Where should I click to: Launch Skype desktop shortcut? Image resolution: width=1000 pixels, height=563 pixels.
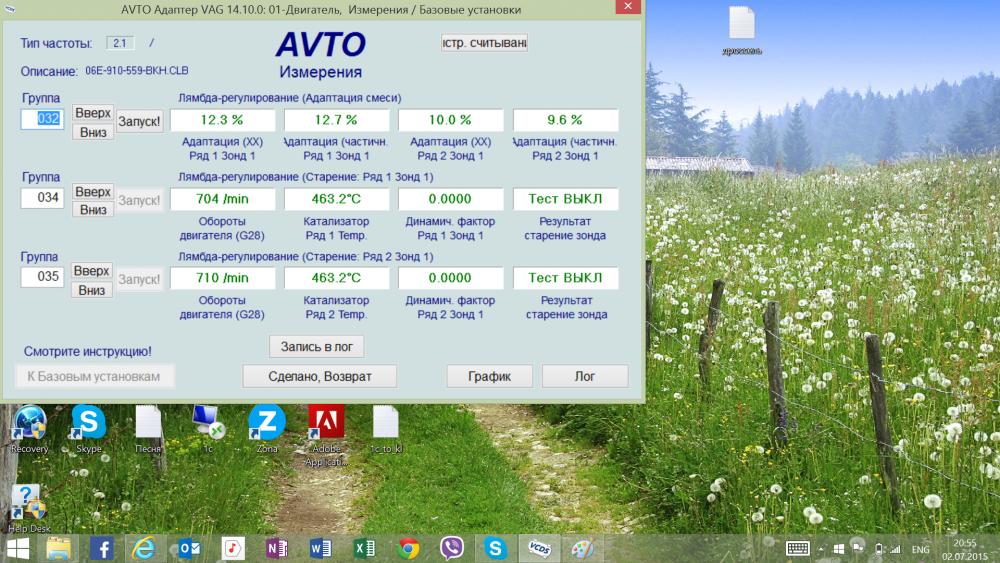[89, 428]
